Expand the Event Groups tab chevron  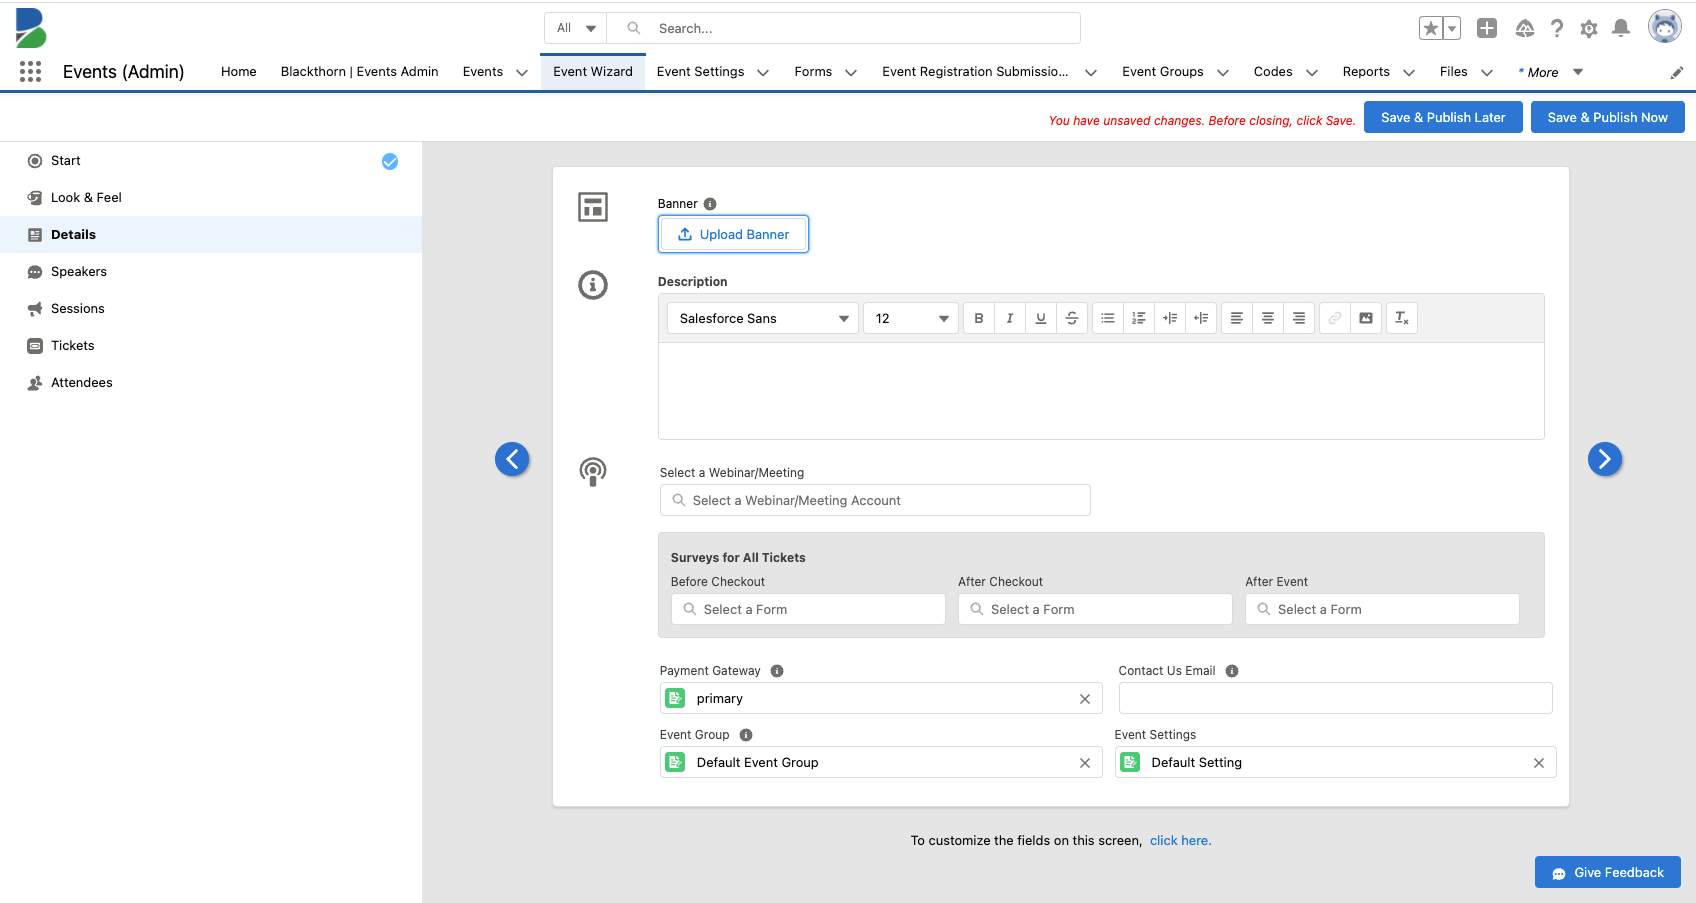point(1223,72)
